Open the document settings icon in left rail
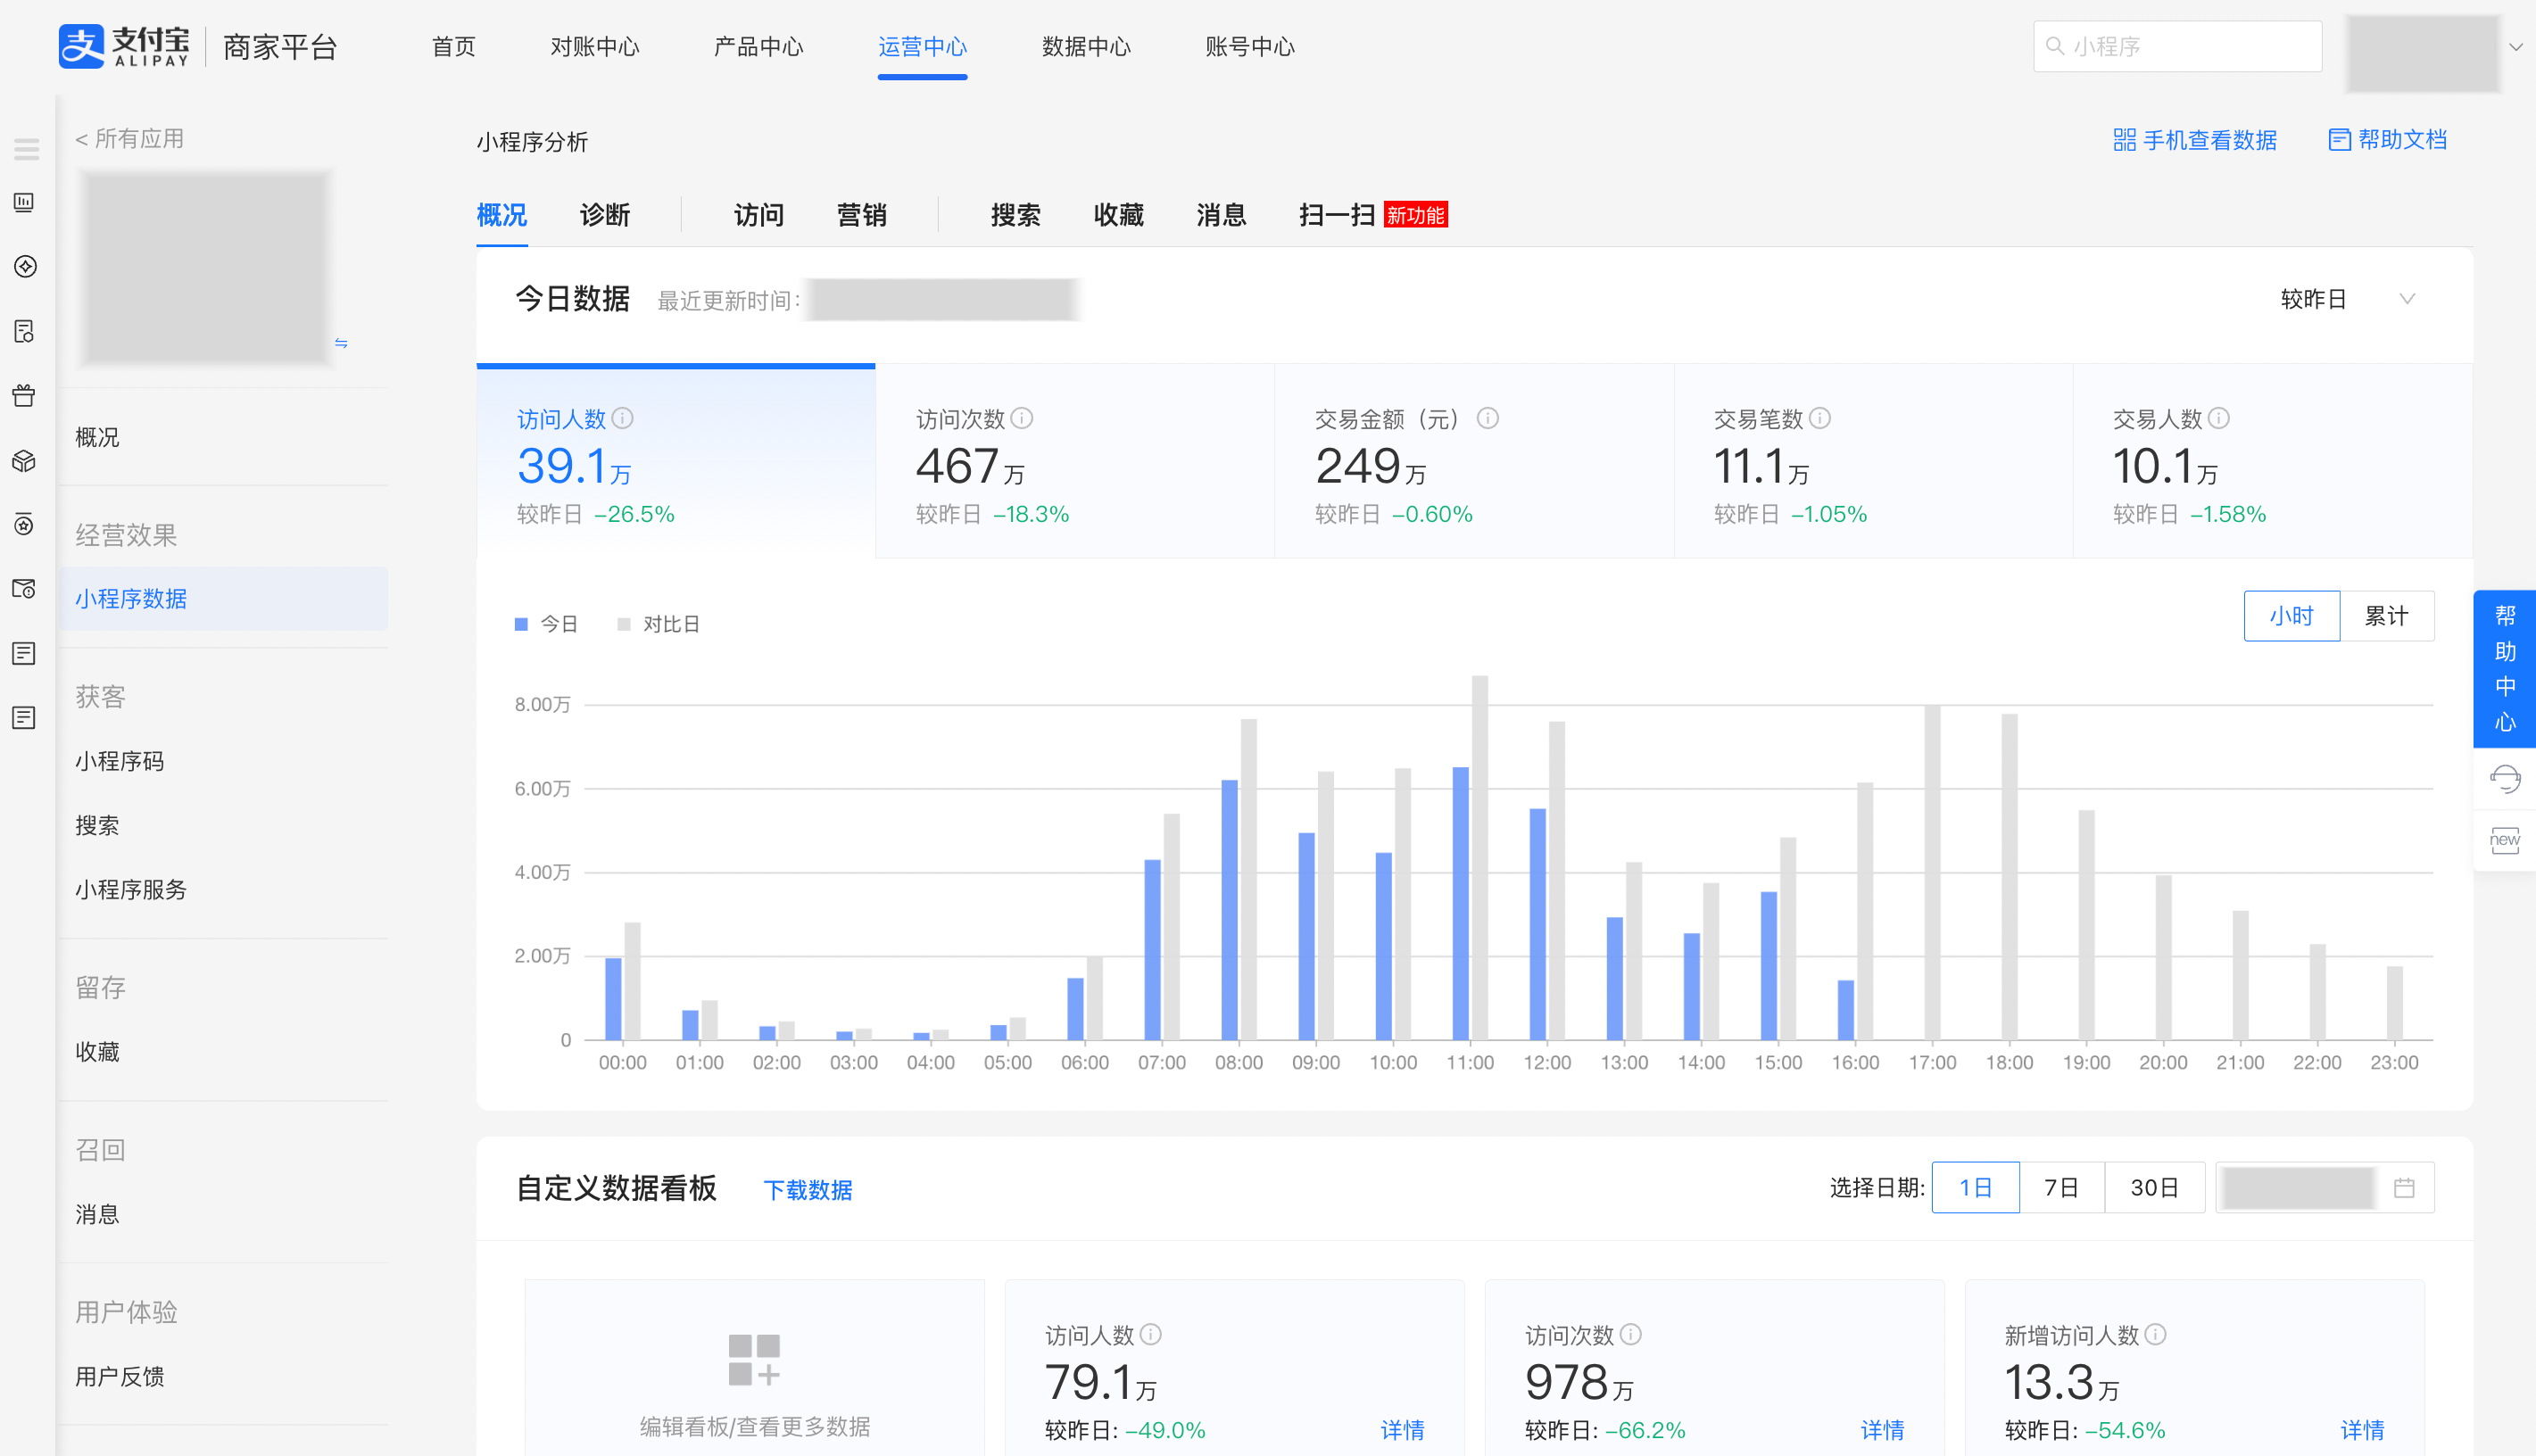Image resolution: width=2536 pixels, height=1456 pixels. [x=25, y=331]
